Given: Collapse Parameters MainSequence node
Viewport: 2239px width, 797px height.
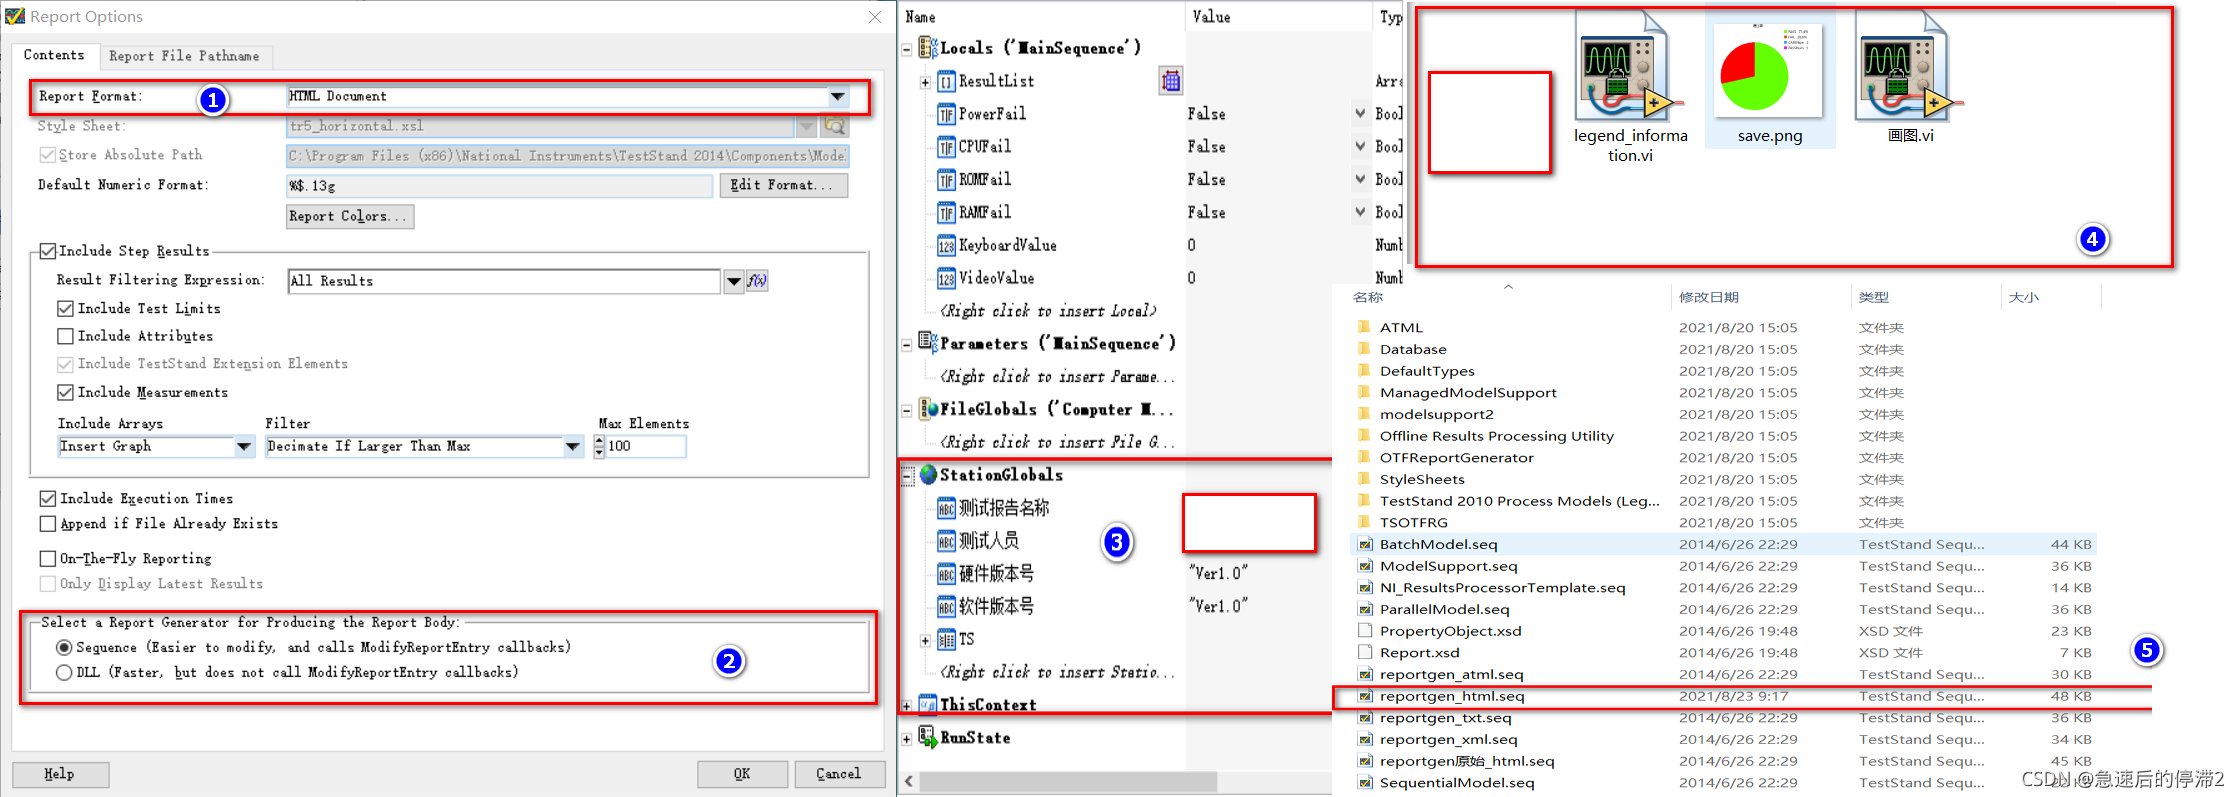Looking at the screenshot, I should pyautogui.click(x=907, y=345).
